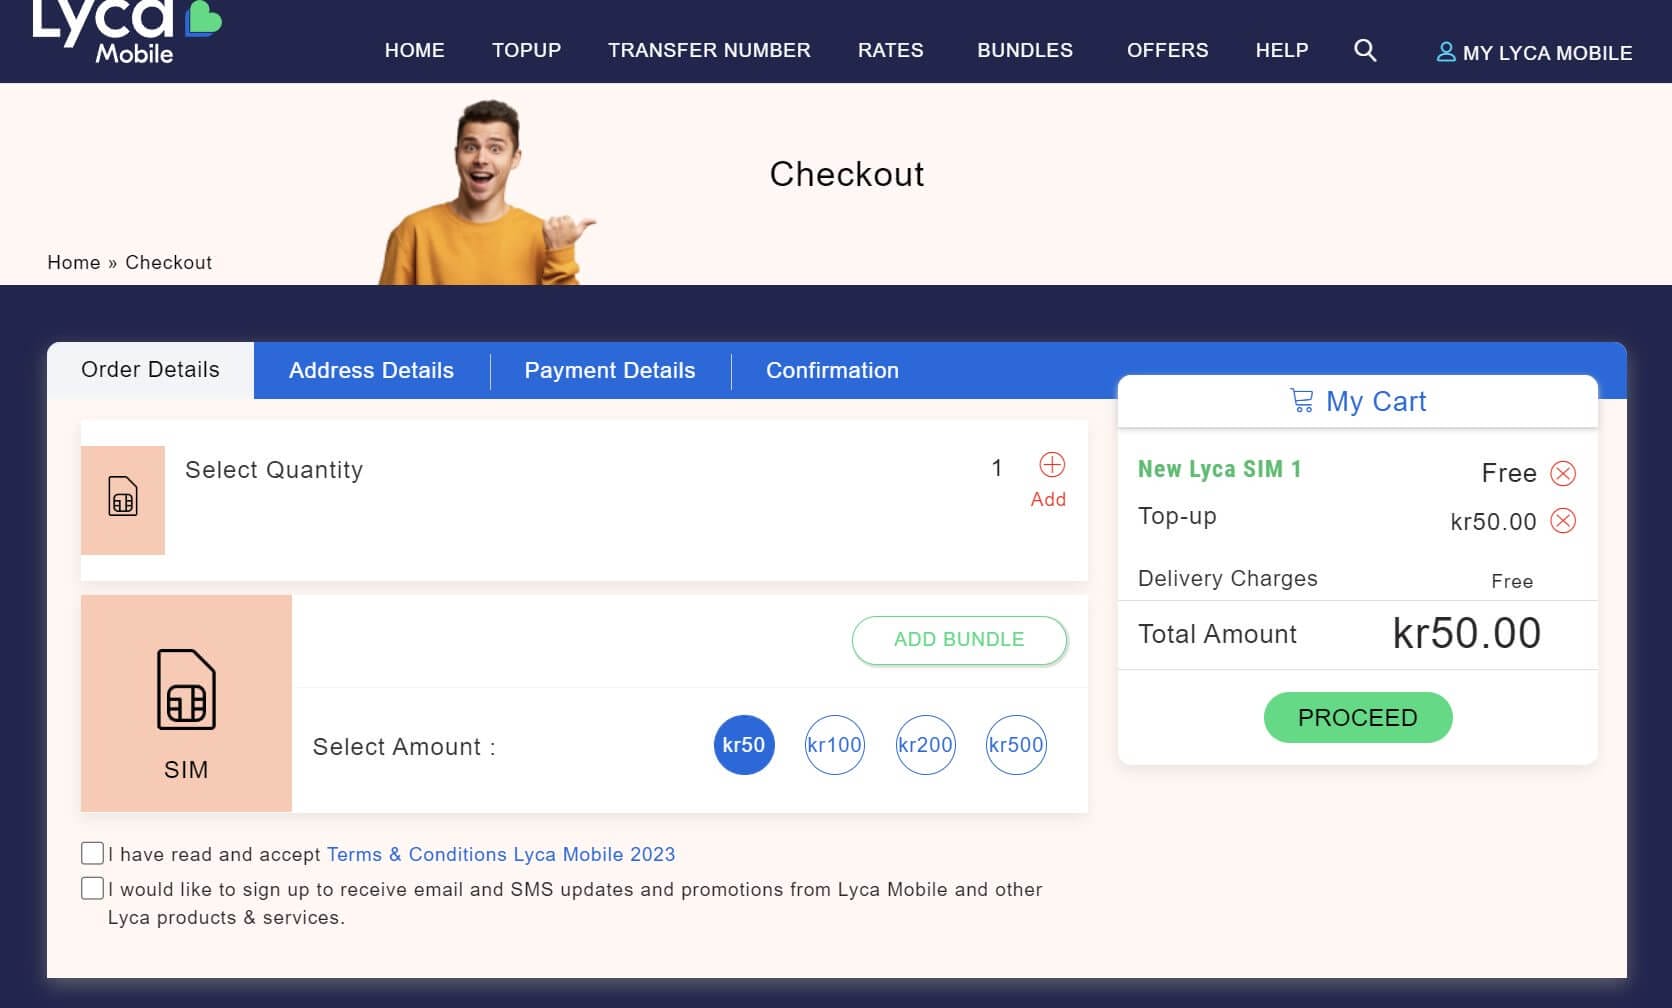Viewport: 1672px width, 1008px height.
Task: Click the Lyca Mobile logo
Action: [126, 31]
